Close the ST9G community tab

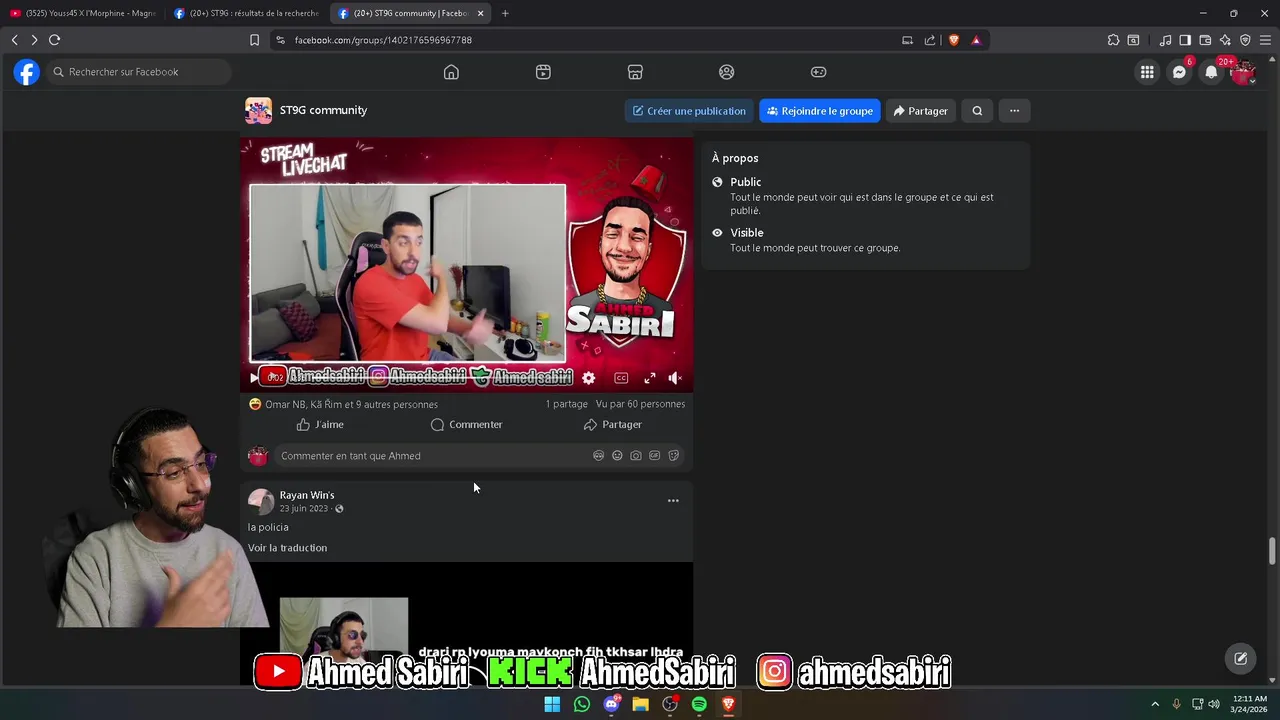[x=480, y=13]
